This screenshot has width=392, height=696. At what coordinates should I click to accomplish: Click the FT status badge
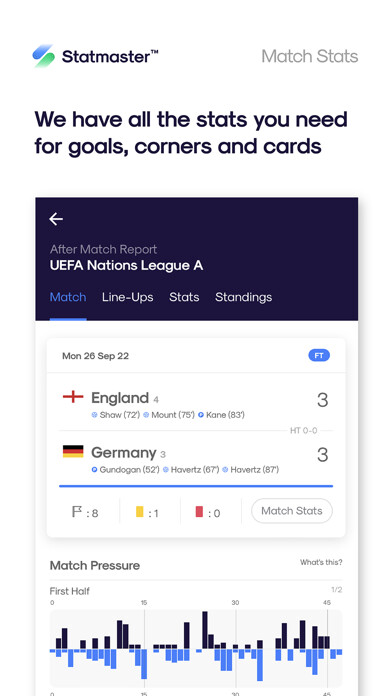click(x=319, y=356)
